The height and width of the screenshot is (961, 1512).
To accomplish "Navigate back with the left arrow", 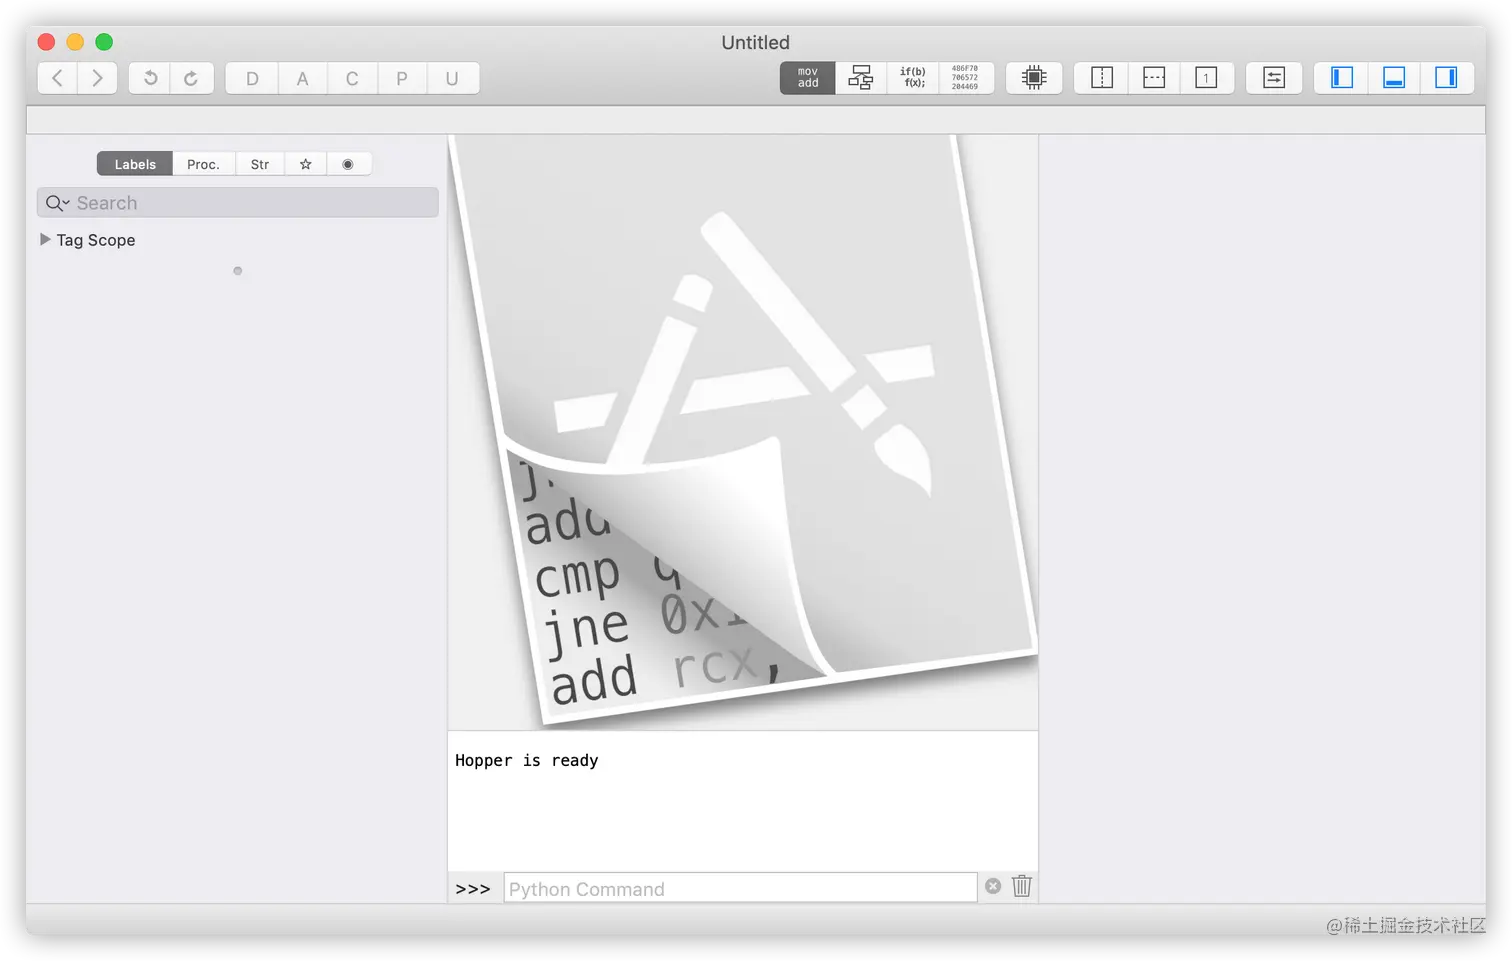I will [x=58, y=78].
